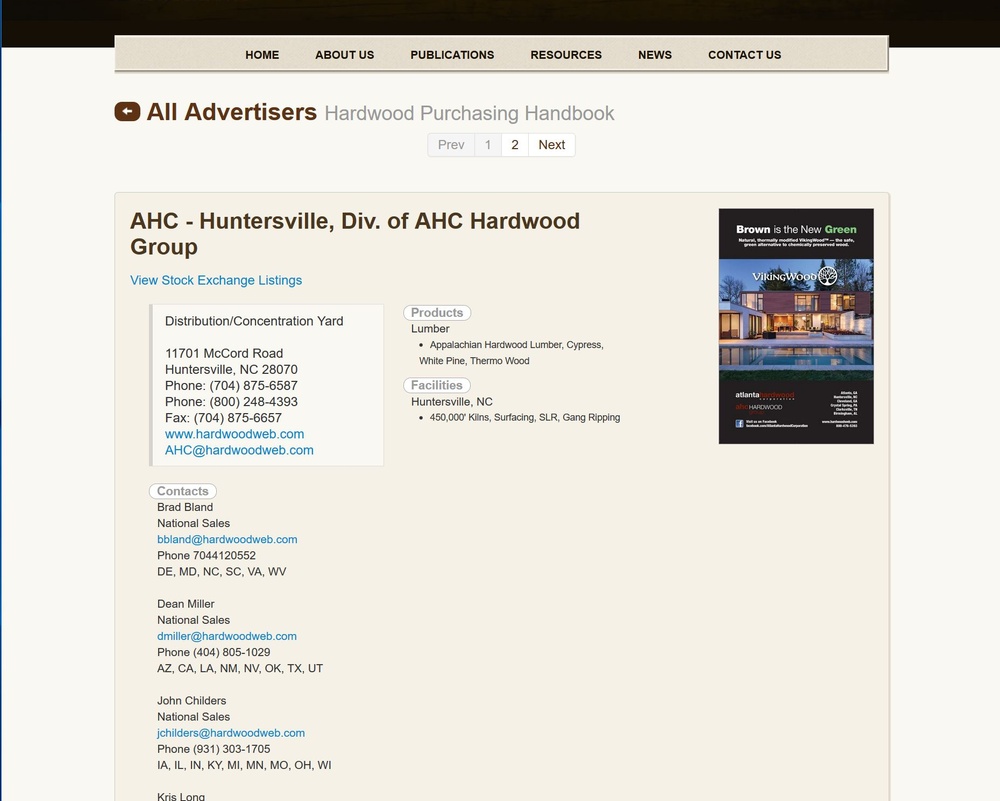Click contact name Kris Long
This screenshot has height=801, width=1000.
pos(180,797)
